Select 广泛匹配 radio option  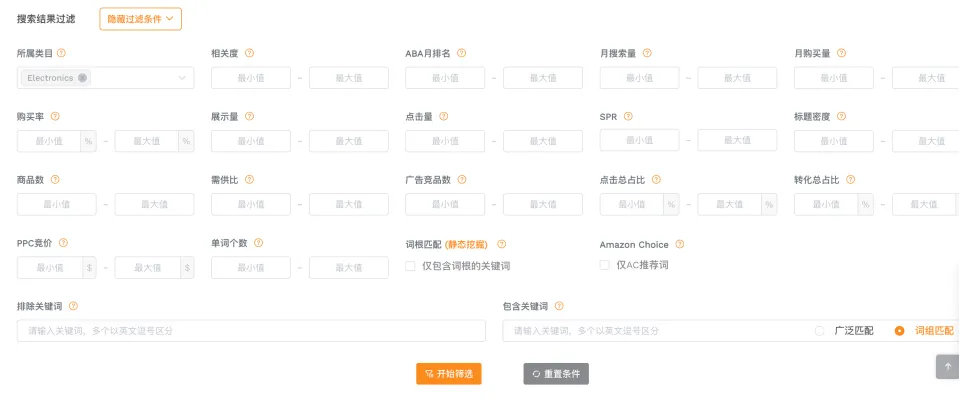[819, 331]
